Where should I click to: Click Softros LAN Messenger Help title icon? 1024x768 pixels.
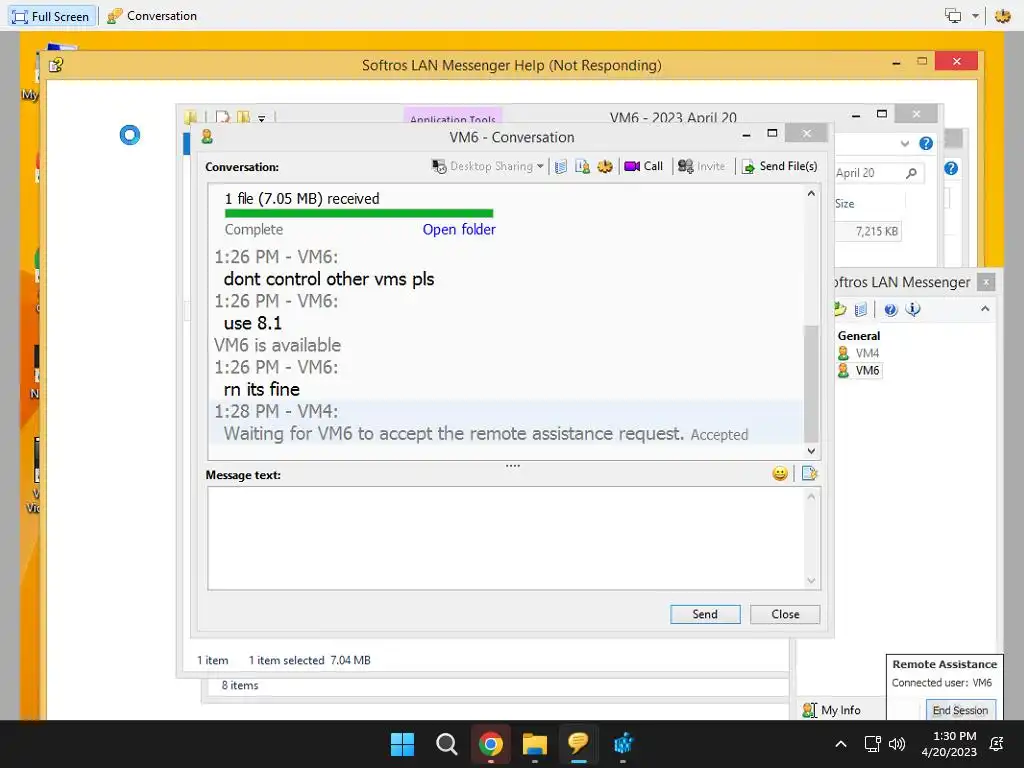tap(56, 65)
